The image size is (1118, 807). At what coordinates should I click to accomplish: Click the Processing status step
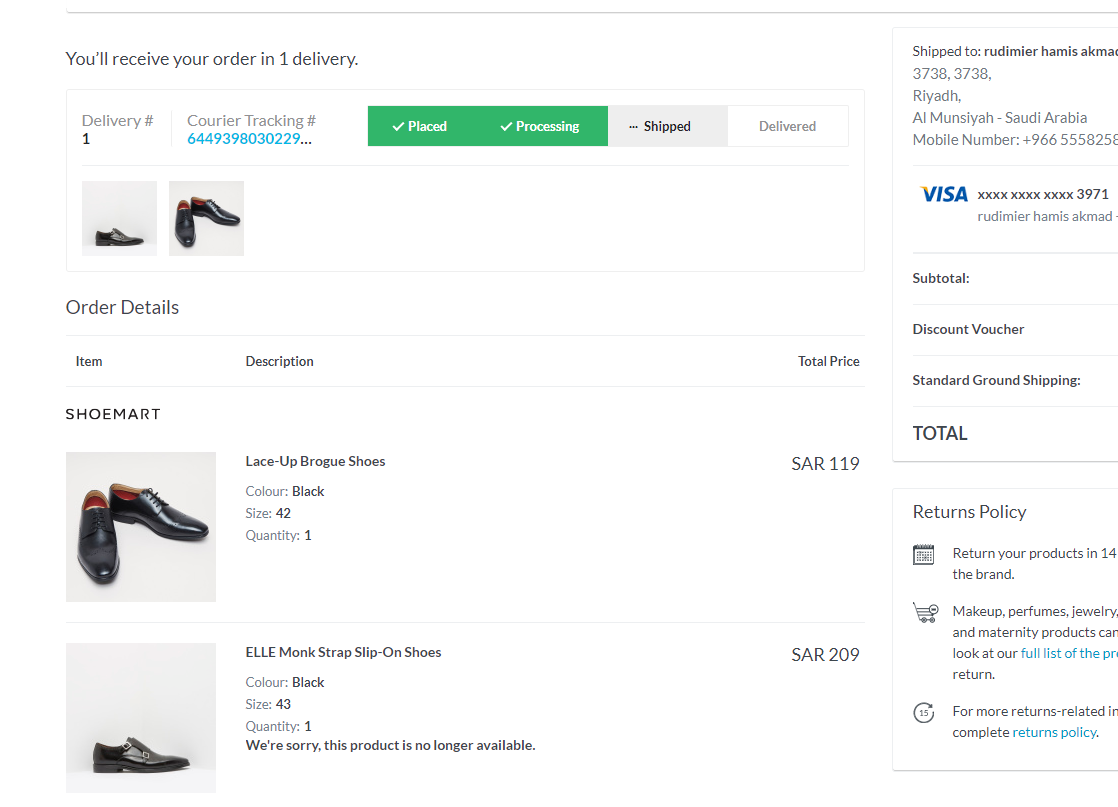[x=540, y=126]
